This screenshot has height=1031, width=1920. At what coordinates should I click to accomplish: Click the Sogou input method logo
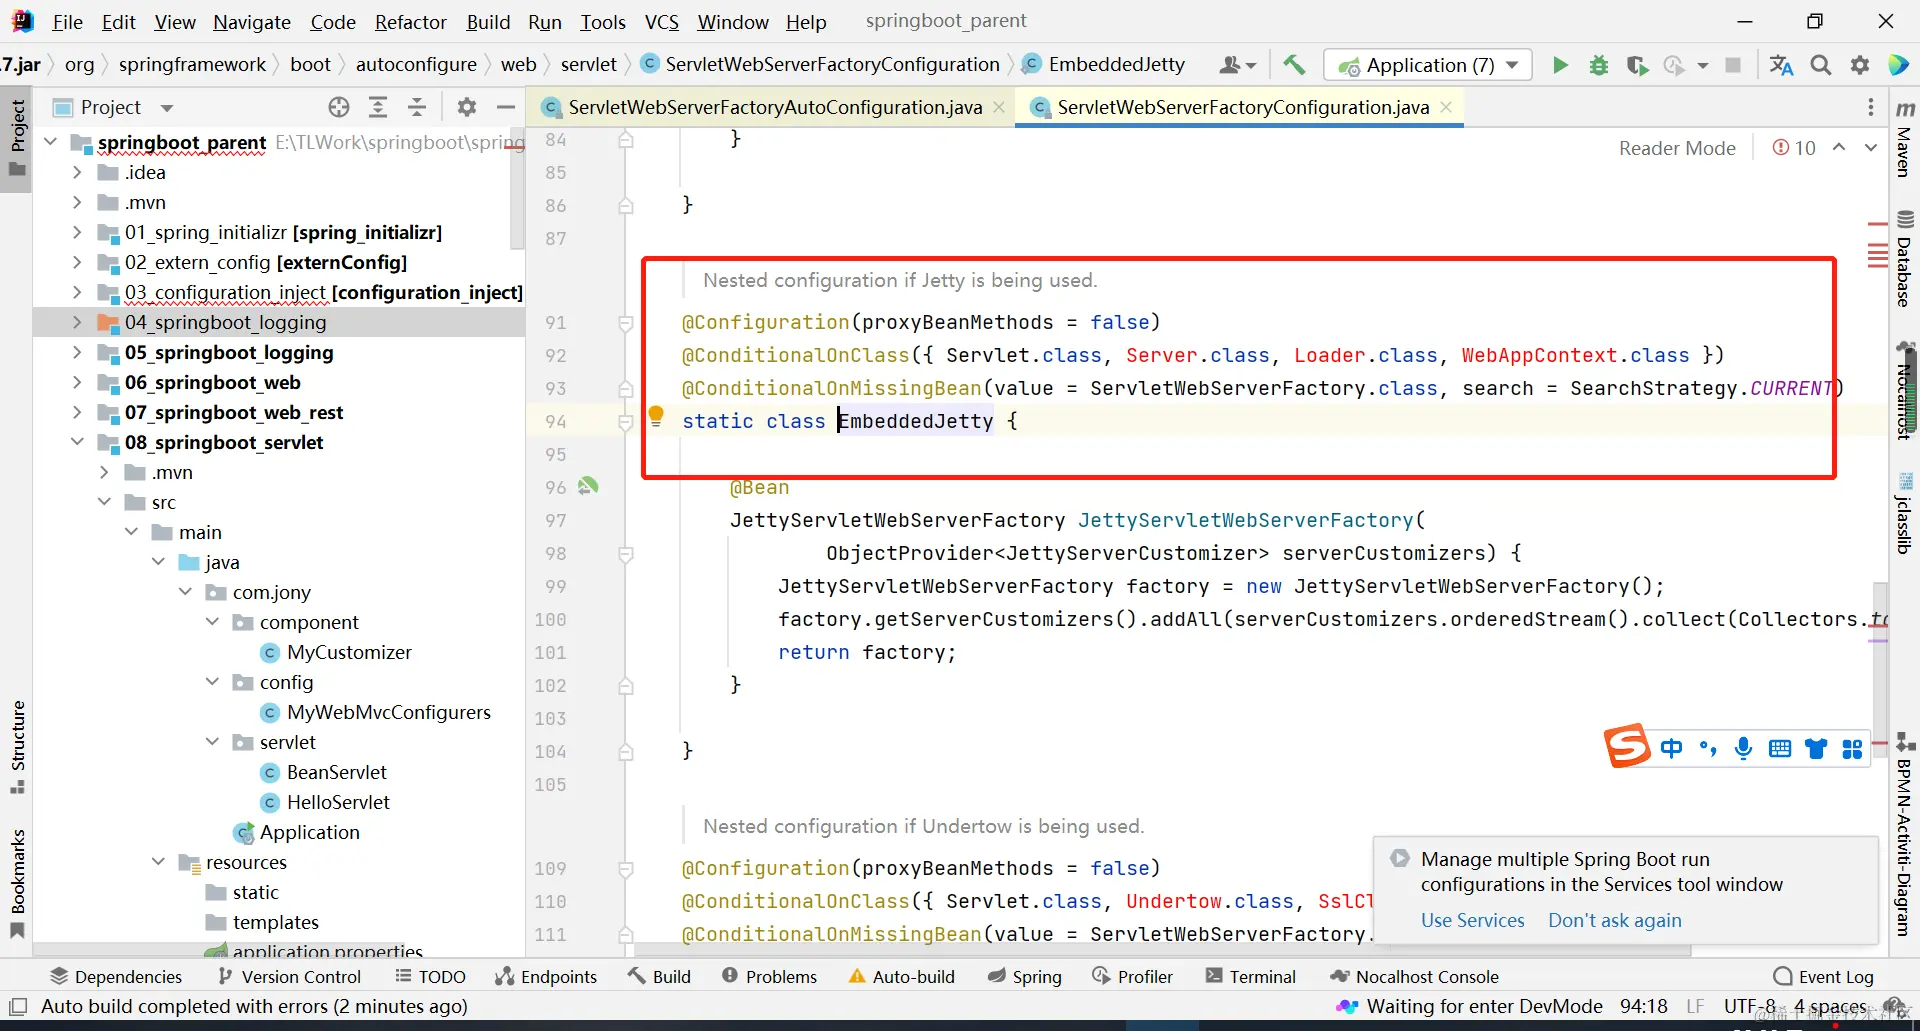pos(1627,746)
